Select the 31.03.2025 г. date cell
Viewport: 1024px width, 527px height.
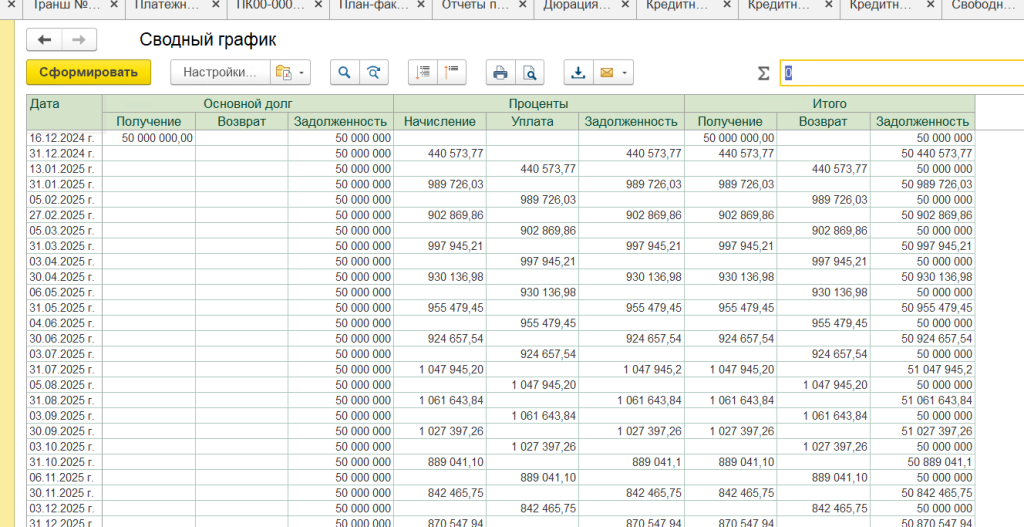(65, 246)
